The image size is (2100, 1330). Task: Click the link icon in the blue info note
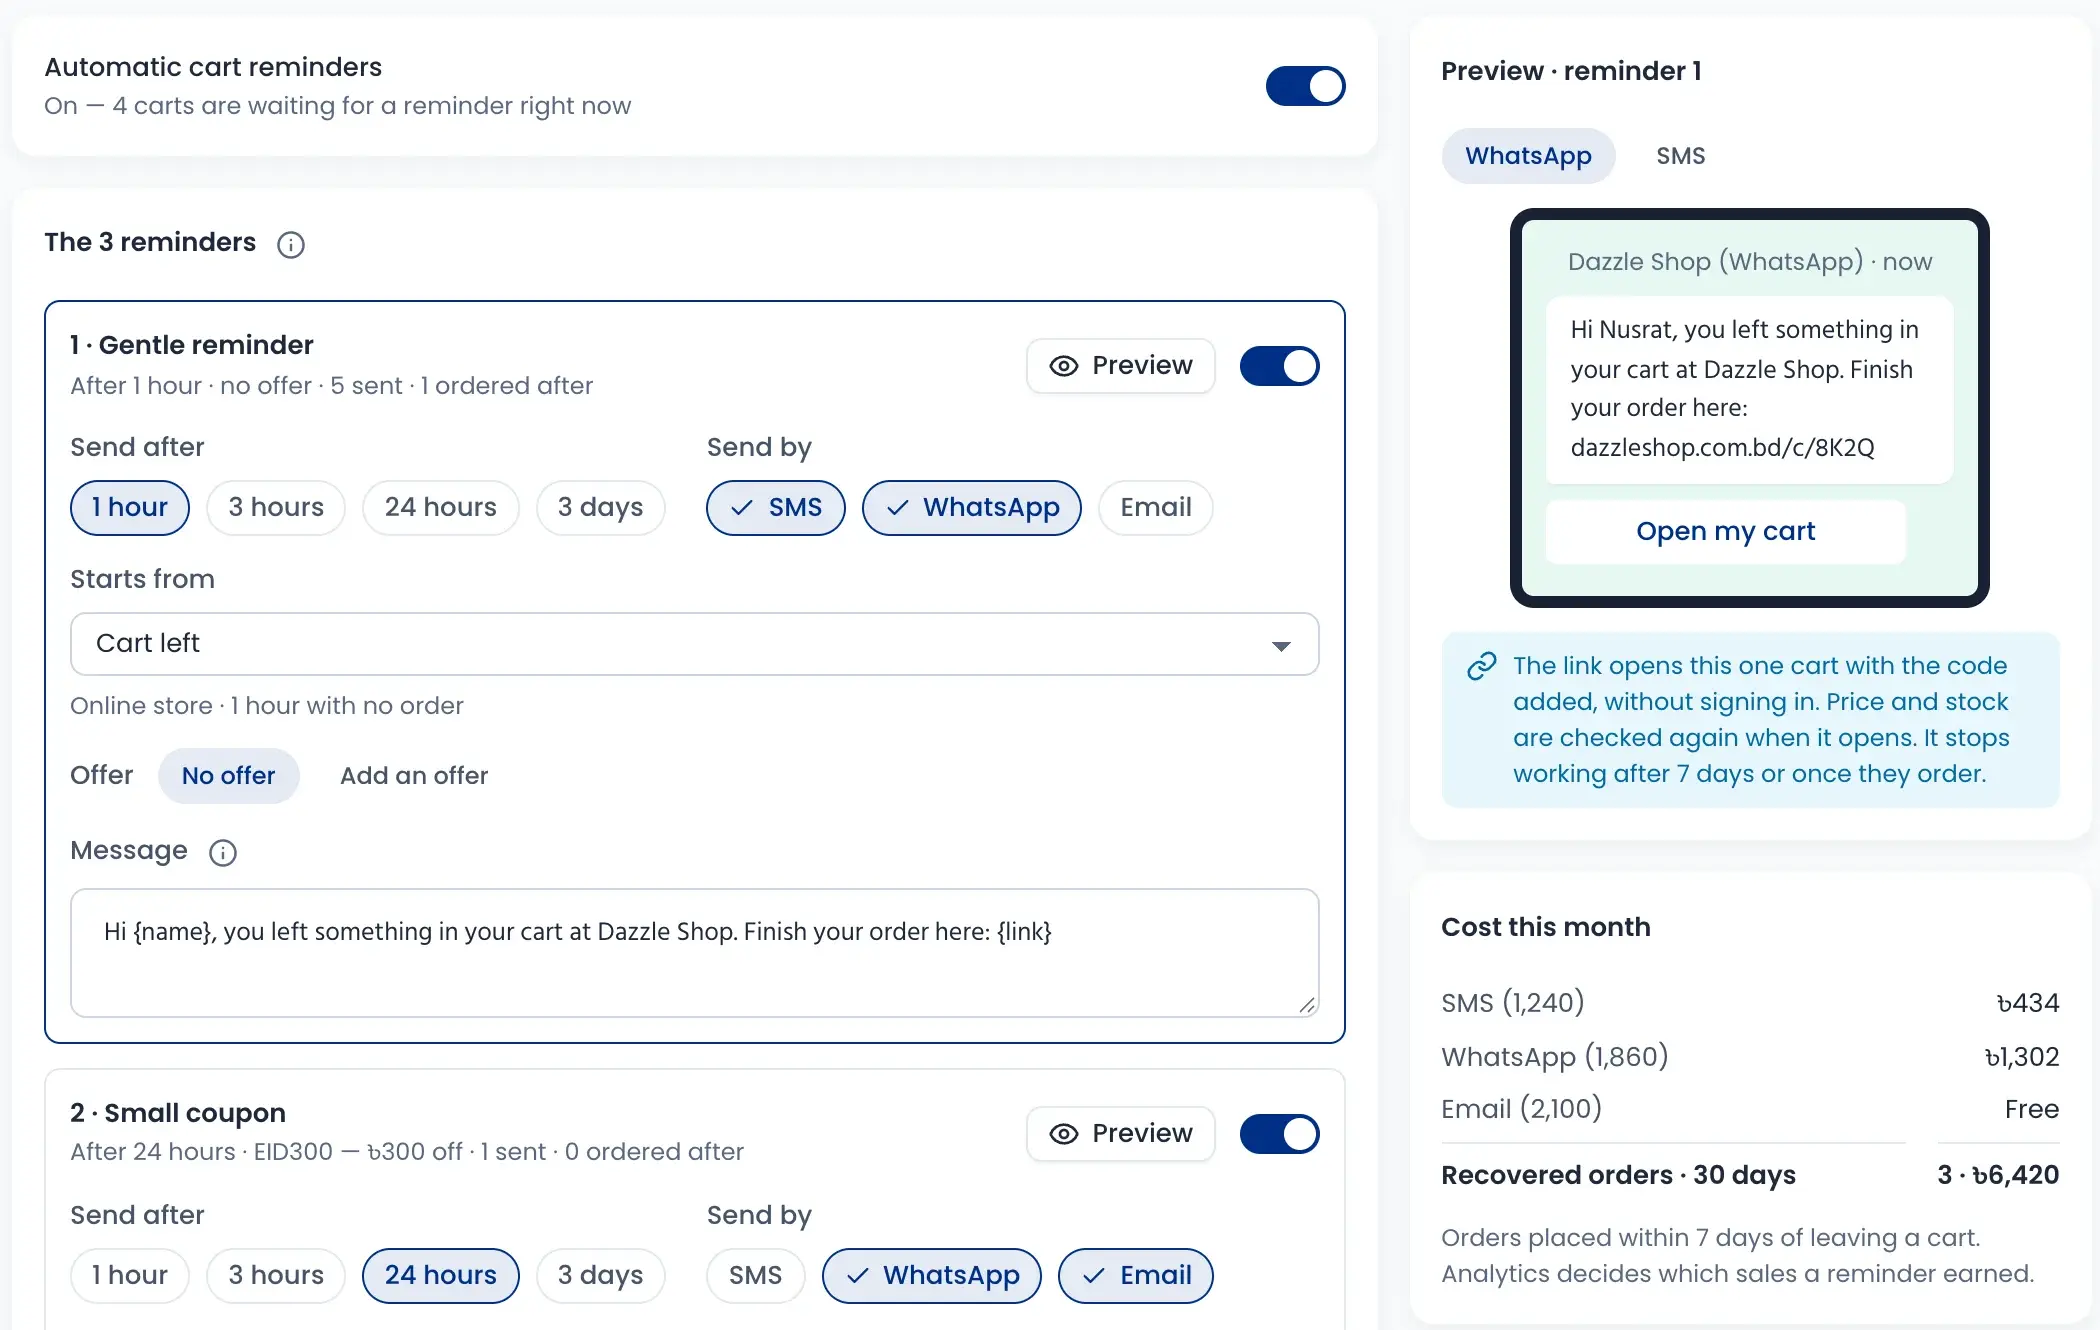1481,666
